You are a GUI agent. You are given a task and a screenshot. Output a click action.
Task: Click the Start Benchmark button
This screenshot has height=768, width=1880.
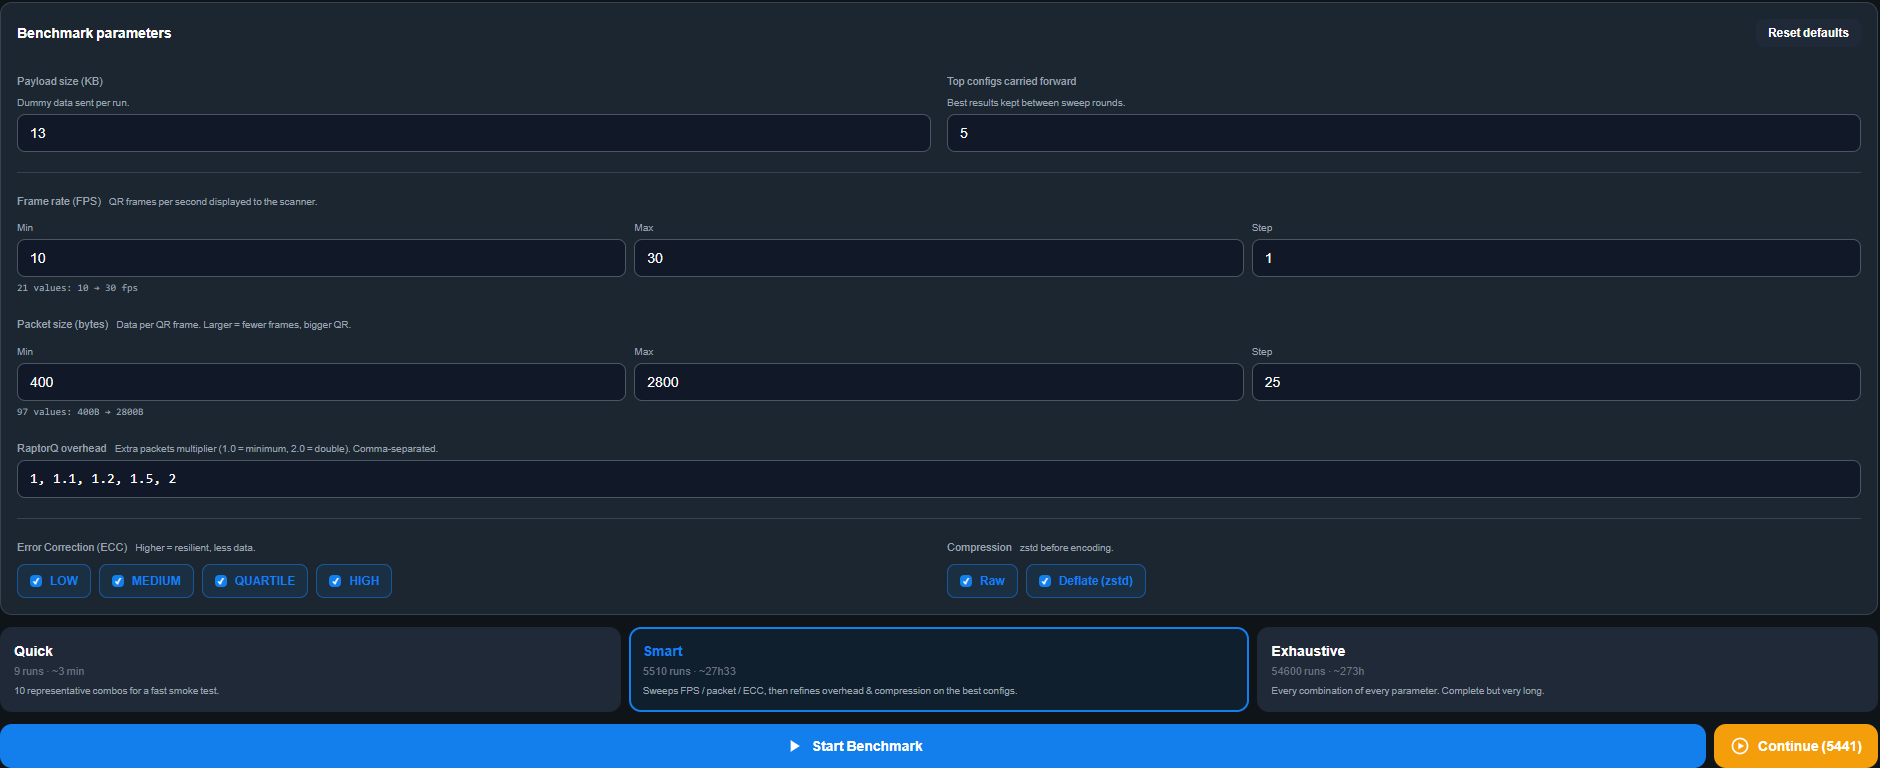(x=852, y=746)
